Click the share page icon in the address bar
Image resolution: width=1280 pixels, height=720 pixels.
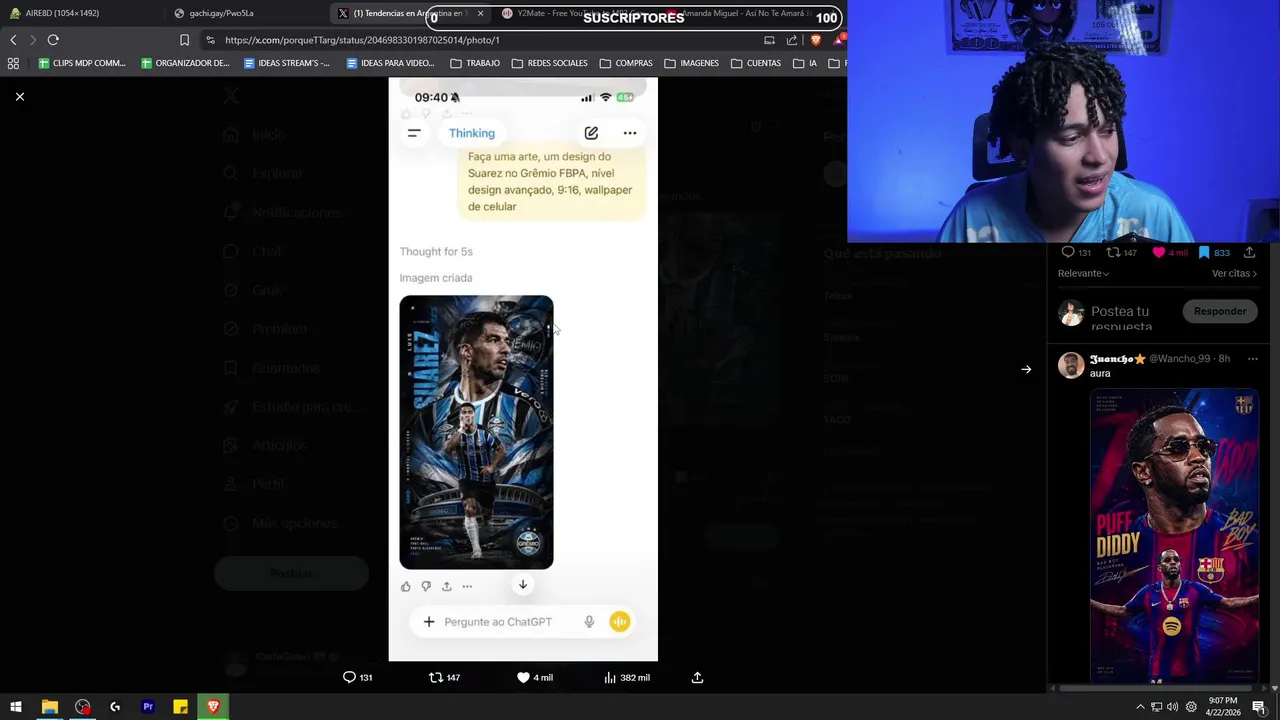click(792, 40)
